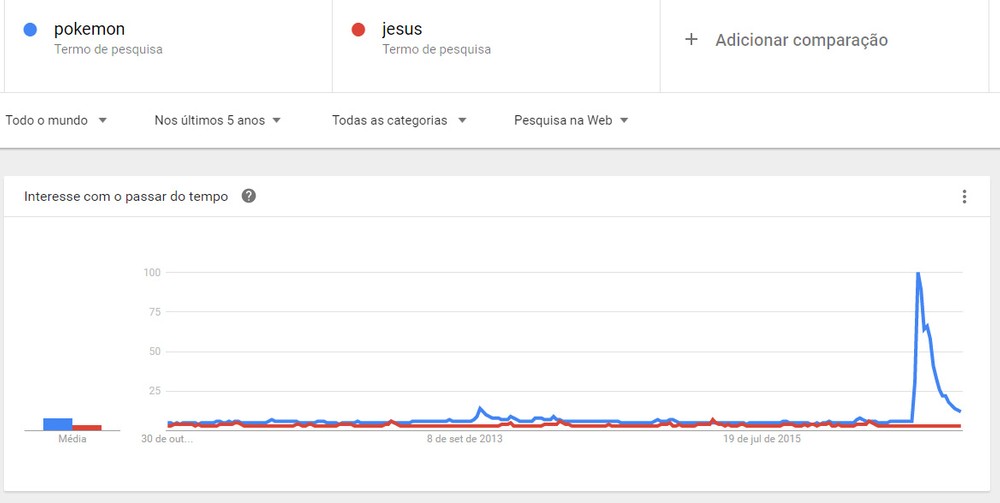The image size is (1000, 503).
Task: Open the Todo o mundo region dropdown
Action: (56, 120)
